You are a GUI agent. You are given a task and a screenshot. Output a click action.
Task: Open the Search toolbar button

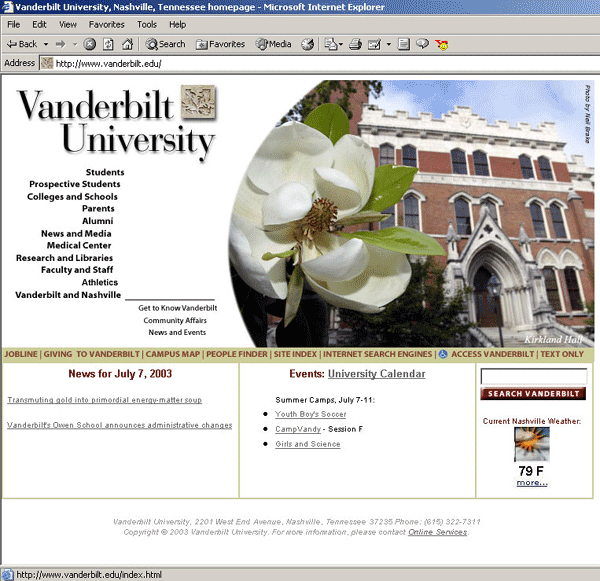click(x=166, y=44)
